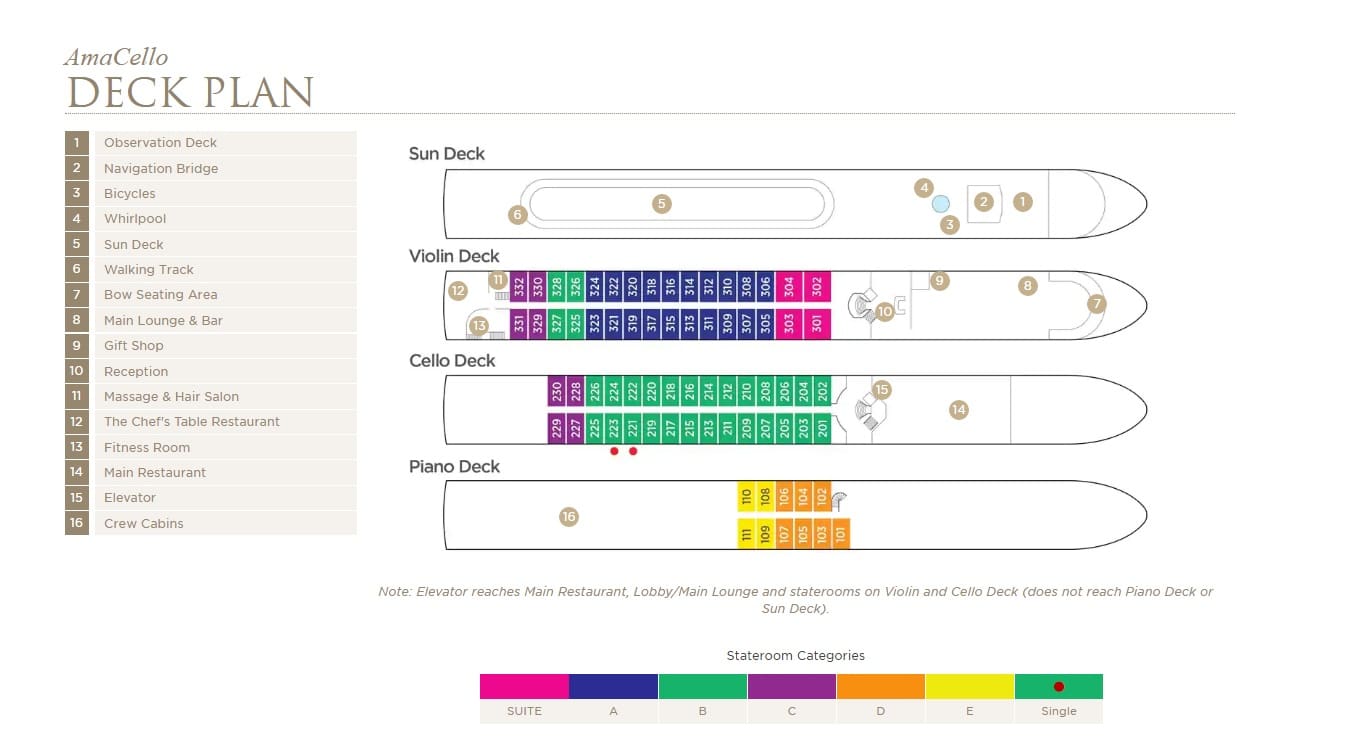Click the Single category swatch with red dot
The height and width of the screenshot is (746, 1357).
pos(1058,686)
